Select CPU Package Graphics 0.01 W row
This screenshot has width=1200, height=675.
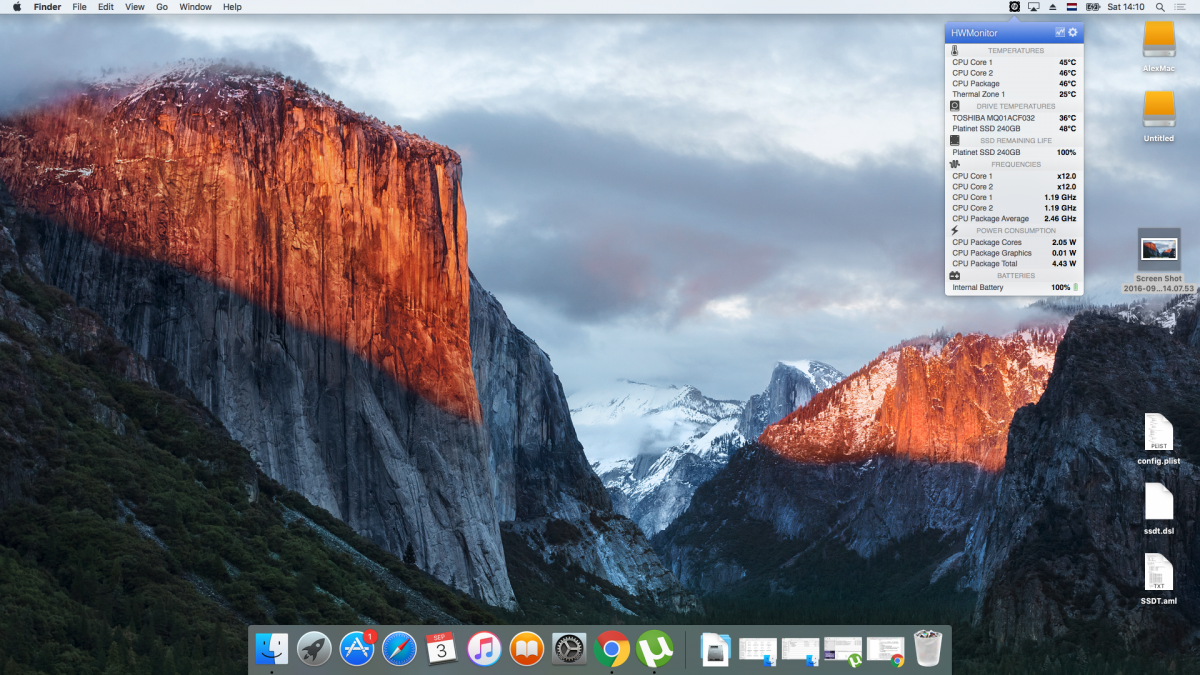pyautogui.click(x=1014, y=253)
